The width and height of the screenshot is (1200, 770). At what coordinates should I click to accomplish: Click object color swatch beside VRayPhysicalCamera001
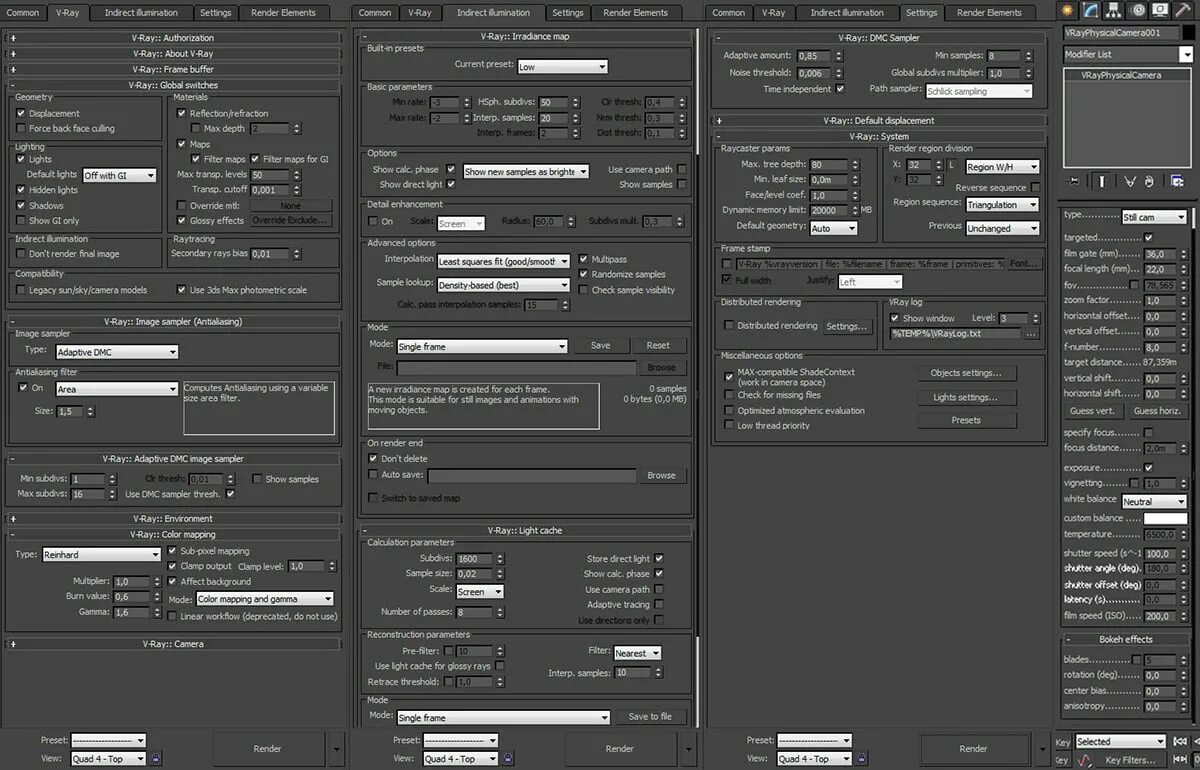tap(1188, 32)
